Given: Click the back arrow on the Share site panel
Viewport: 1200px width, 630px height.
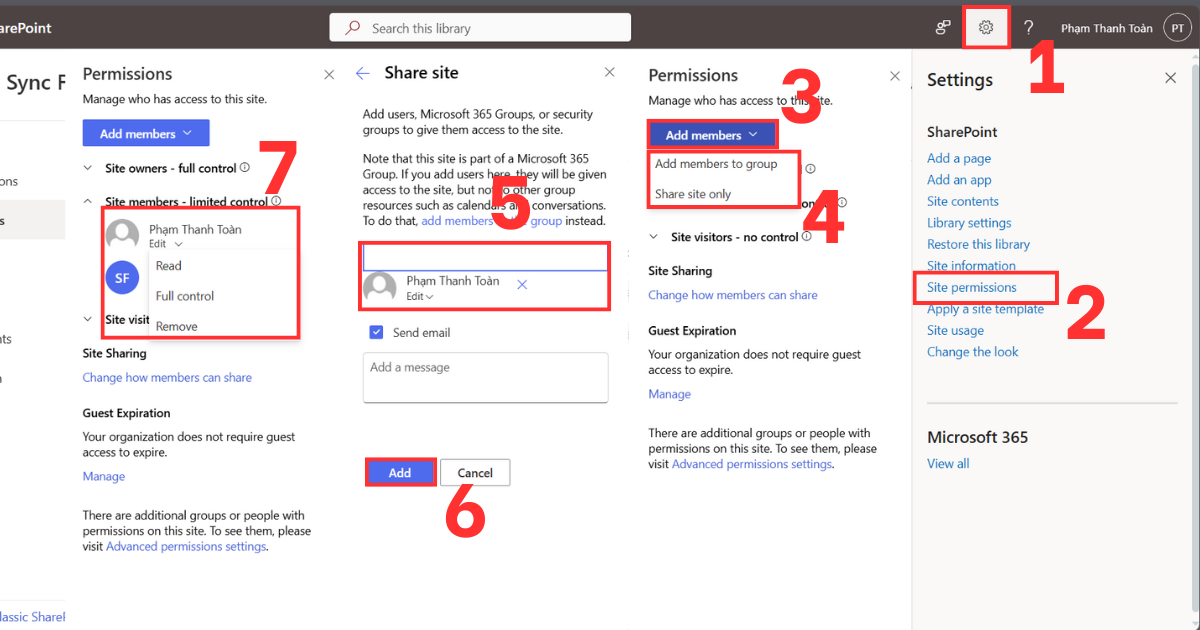Looking at the screenshot, I should 361,72.
